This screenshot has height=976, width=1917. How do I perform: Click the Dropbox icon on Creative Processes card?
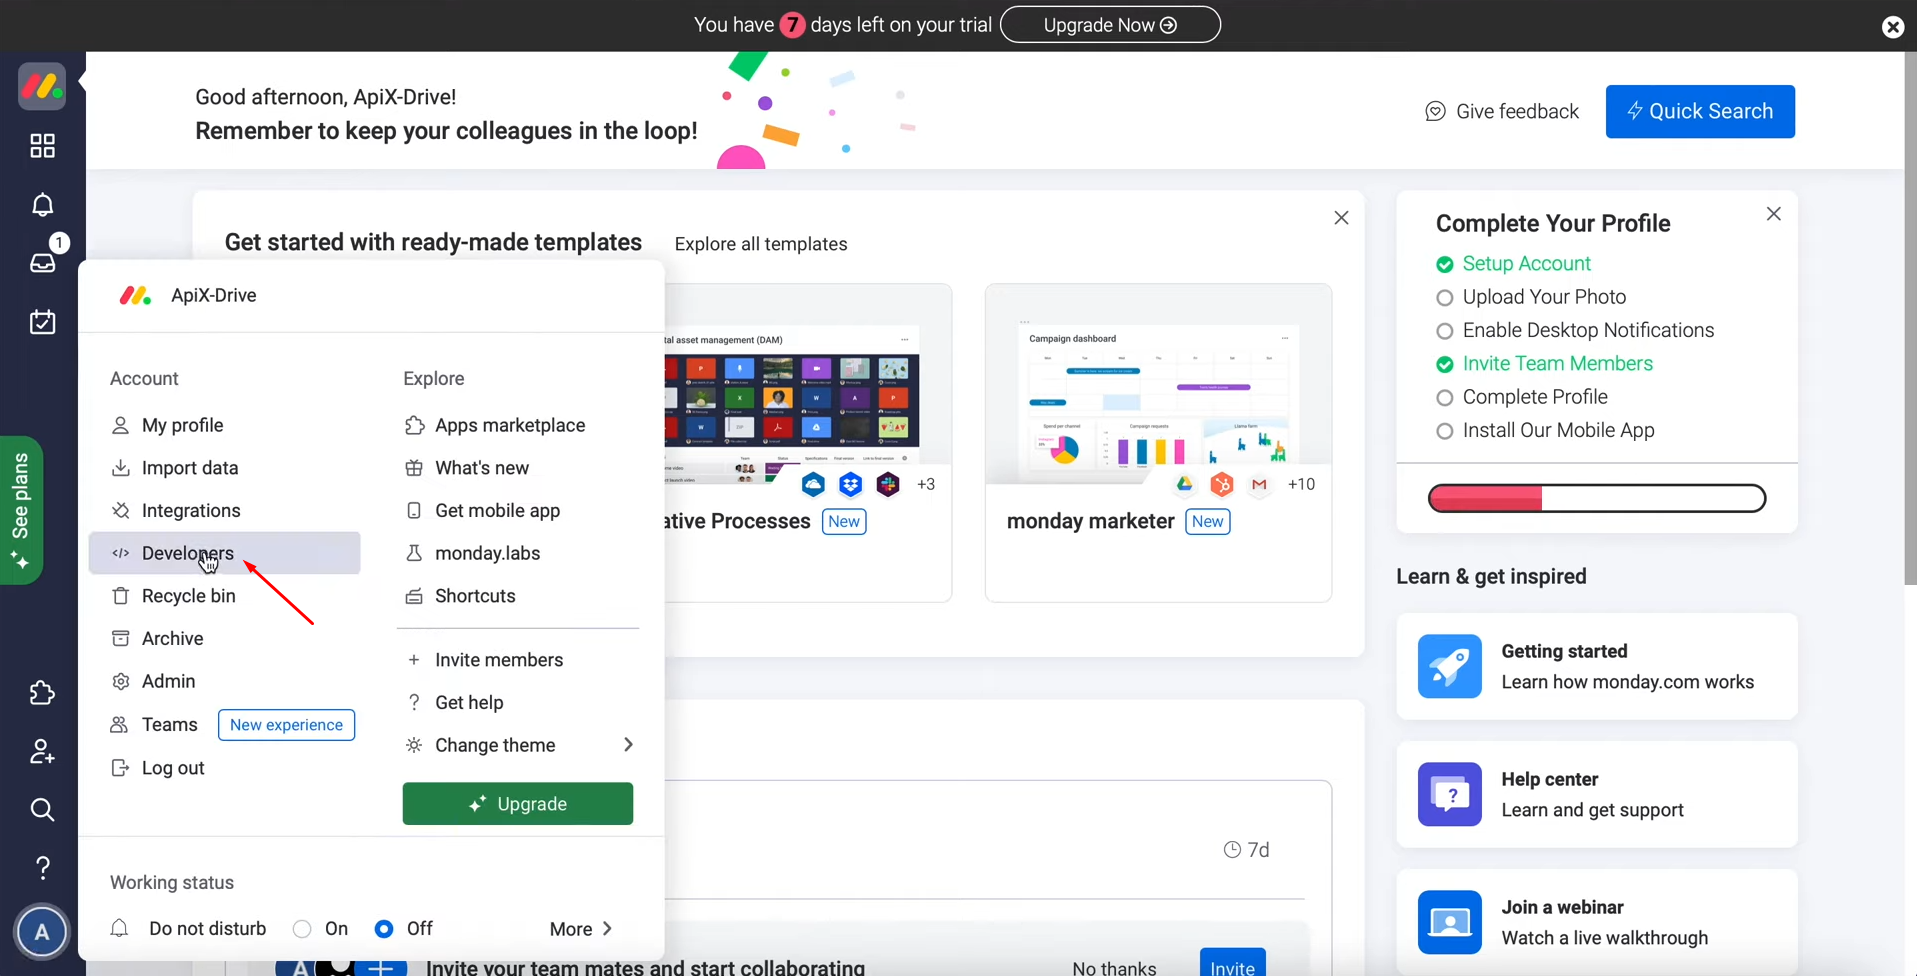(x=850, y=484)
